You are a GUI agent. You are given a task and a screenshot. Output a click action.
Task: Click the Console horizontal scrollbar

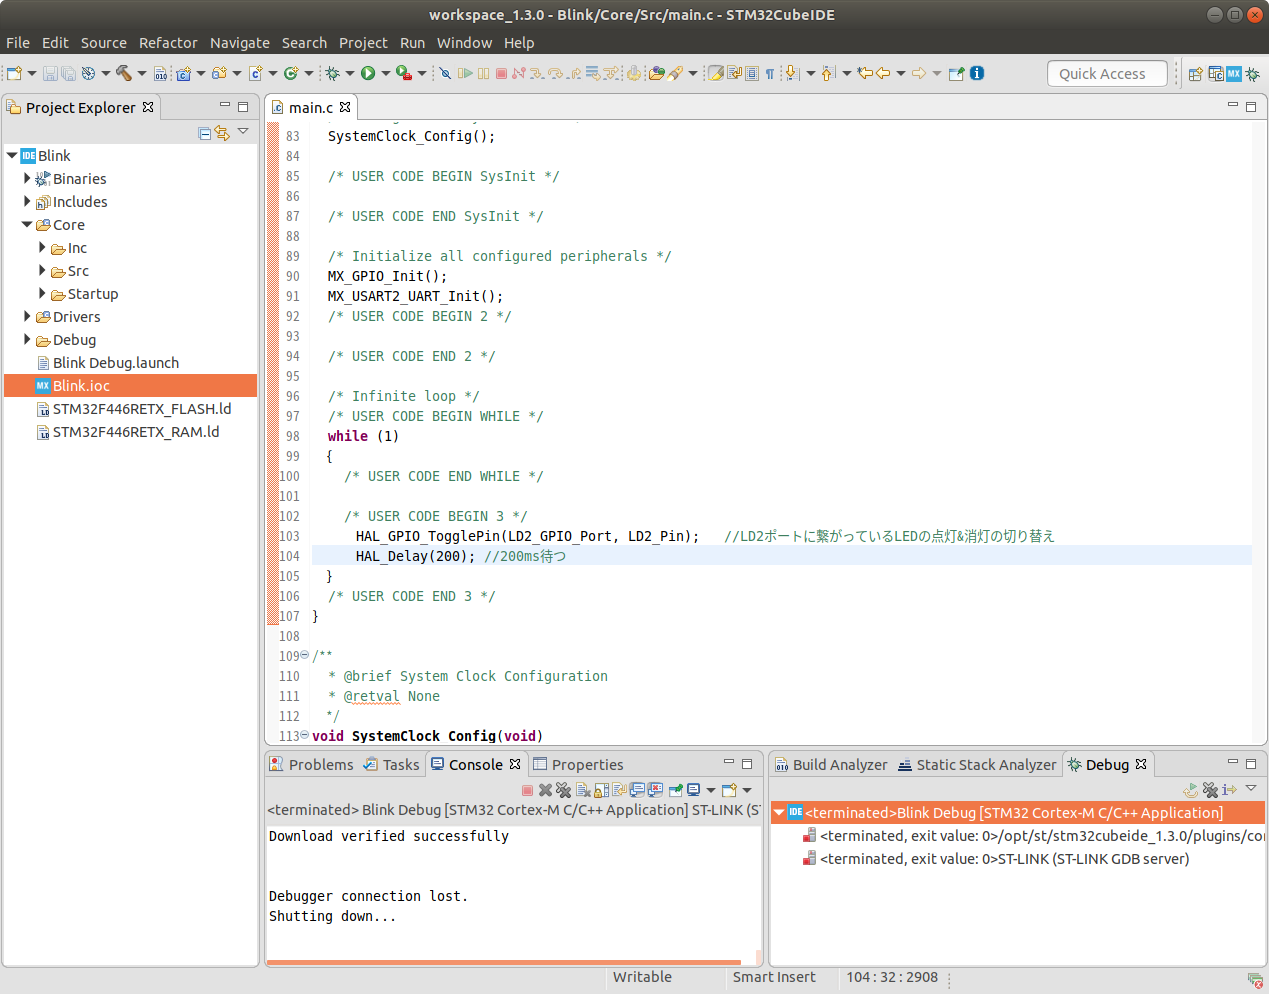(504, 962)
